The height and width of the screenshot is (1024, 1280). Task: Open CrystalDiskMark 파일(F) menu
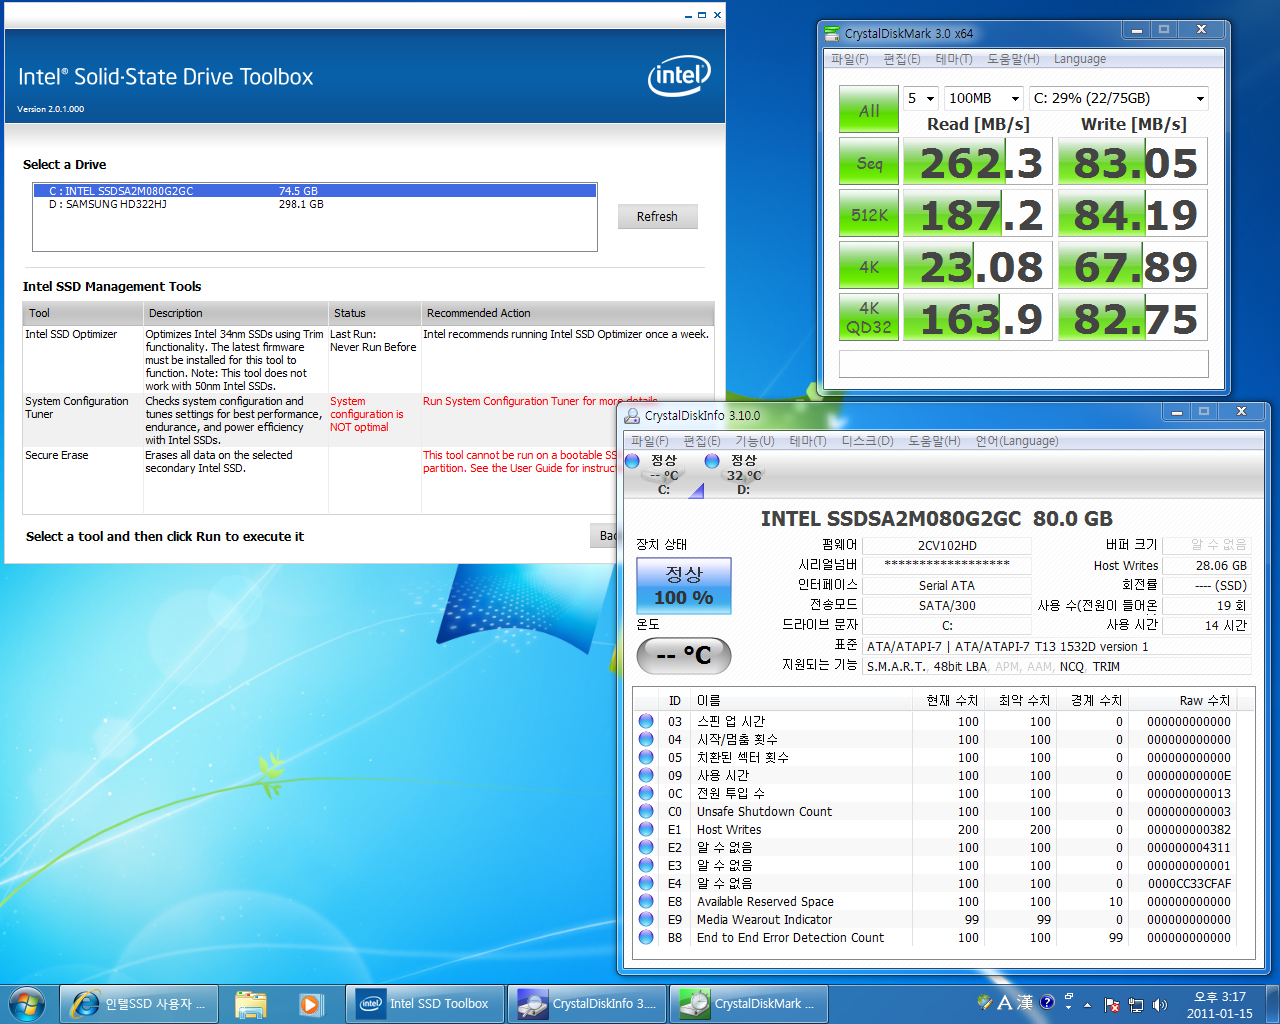pos(849,59)
